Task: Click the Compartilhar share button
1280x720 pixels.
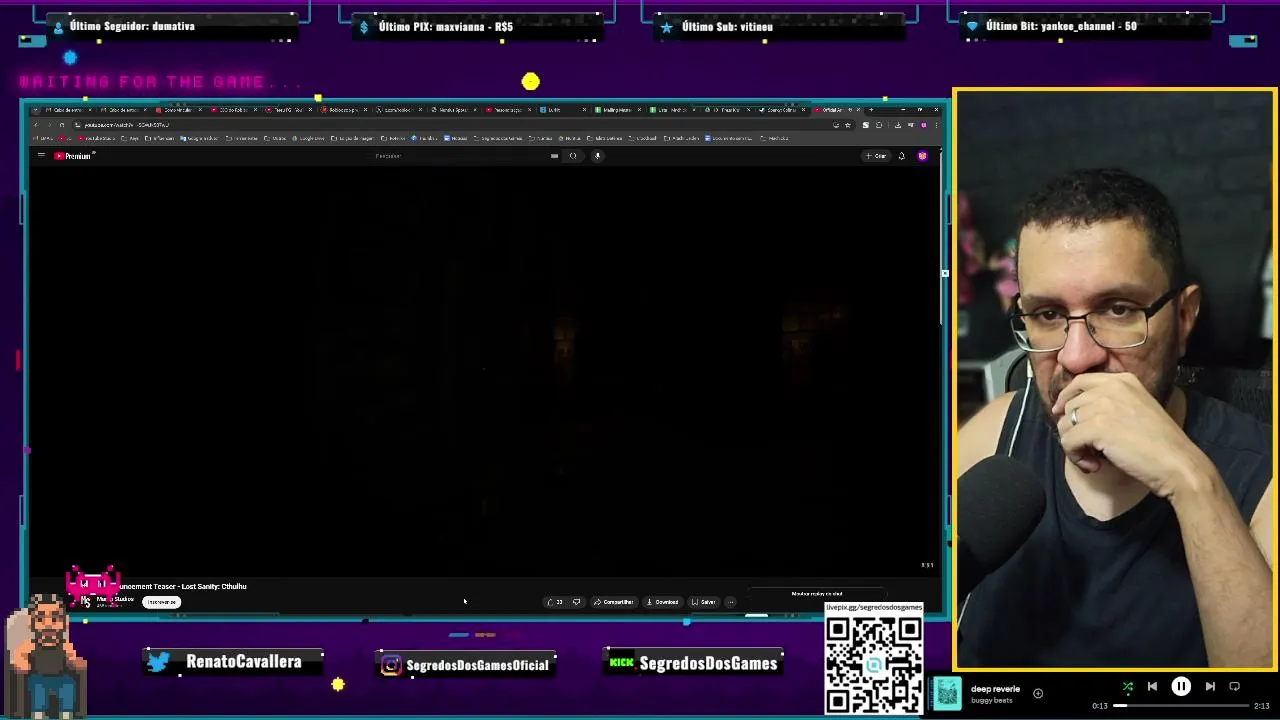Action: click(614, 602)
